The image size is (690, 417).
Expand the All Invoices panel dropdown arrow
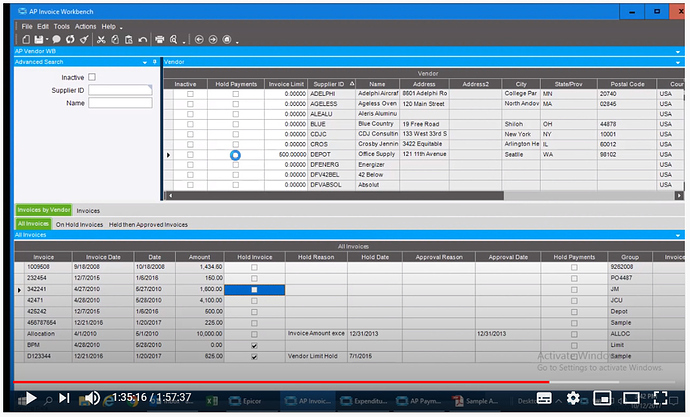pyautogui.click(x=680, y=234)
